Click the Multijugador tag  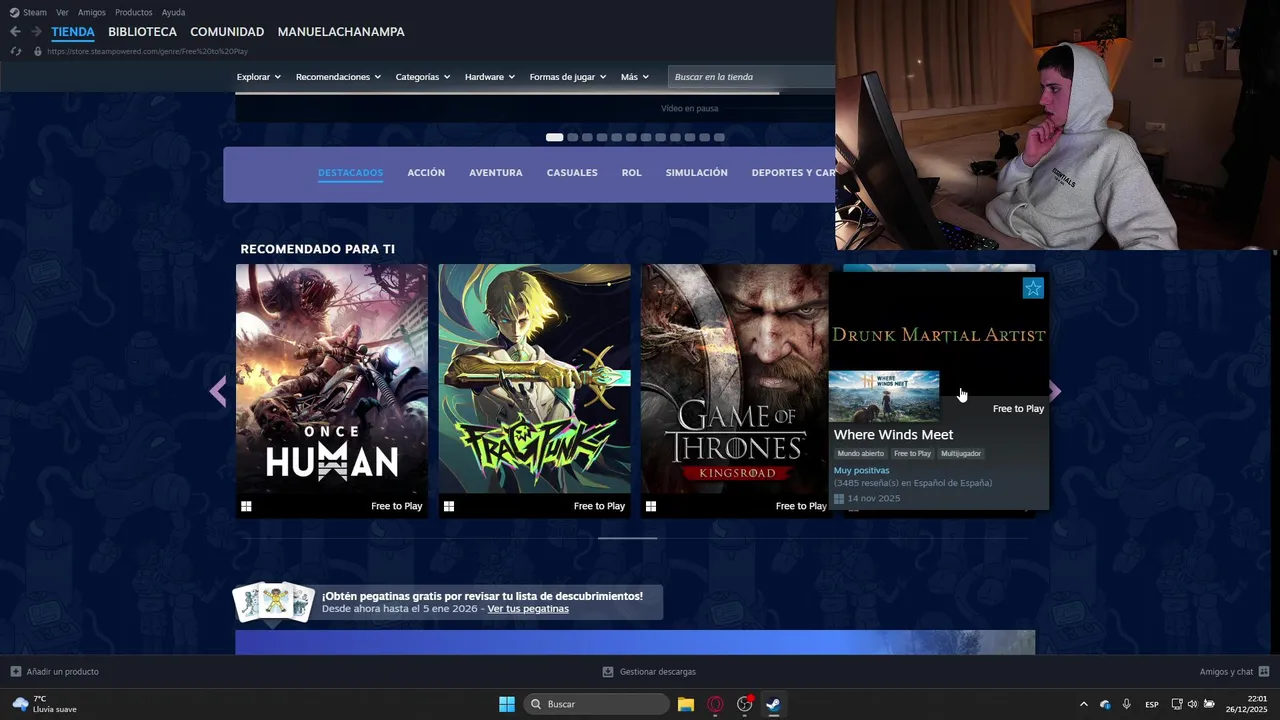[961, 454]
